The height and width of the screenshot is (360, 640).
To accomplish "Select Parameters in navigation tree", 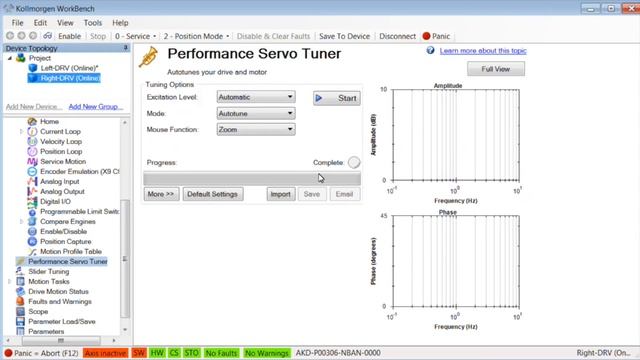I will pyautogui.click(x=46, y=331).
